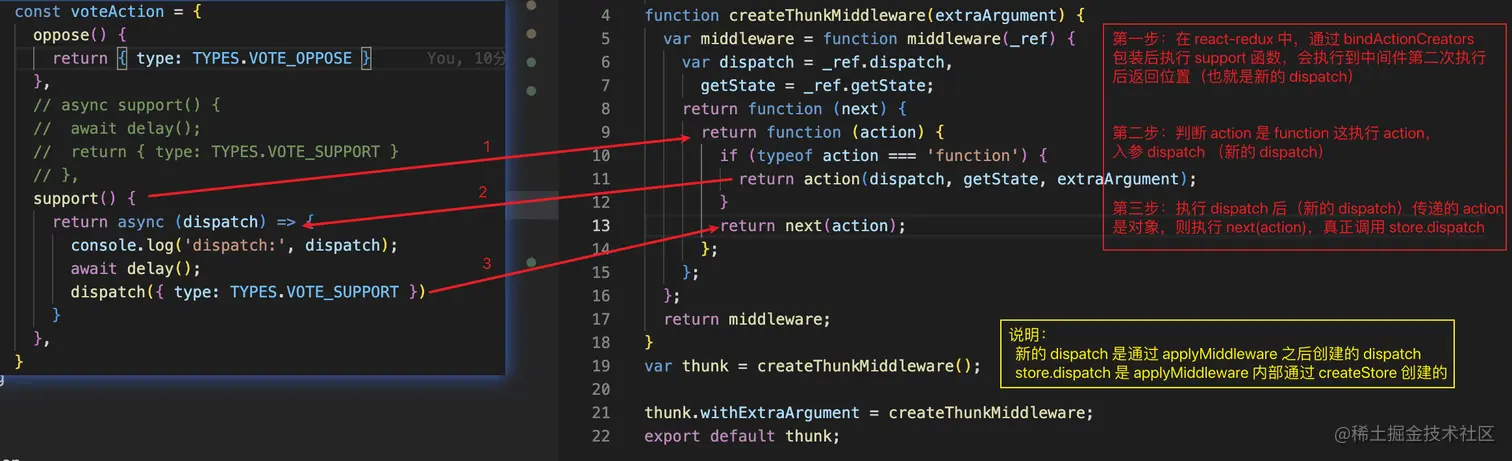Click line number 4 in right editor

pos(604,15)
